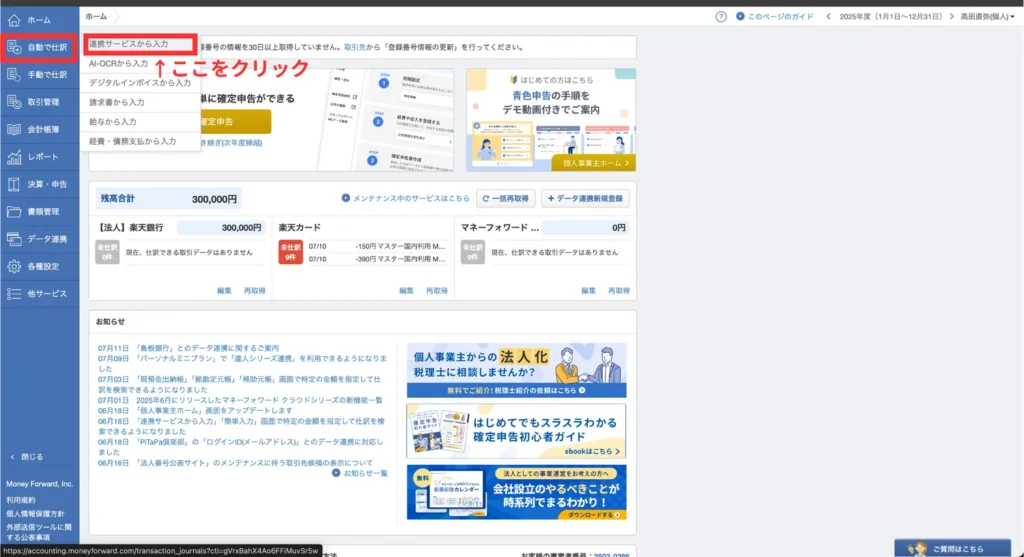The width and height of the screenshot is (1024, 557).
Task: Click the 取引管理 sidebar icon
Action: [14, 103]
